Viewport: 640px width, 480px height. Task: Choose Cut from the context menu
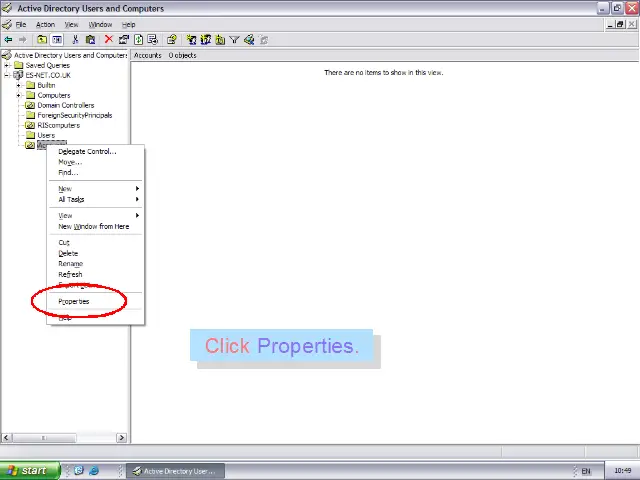(96, 242)
